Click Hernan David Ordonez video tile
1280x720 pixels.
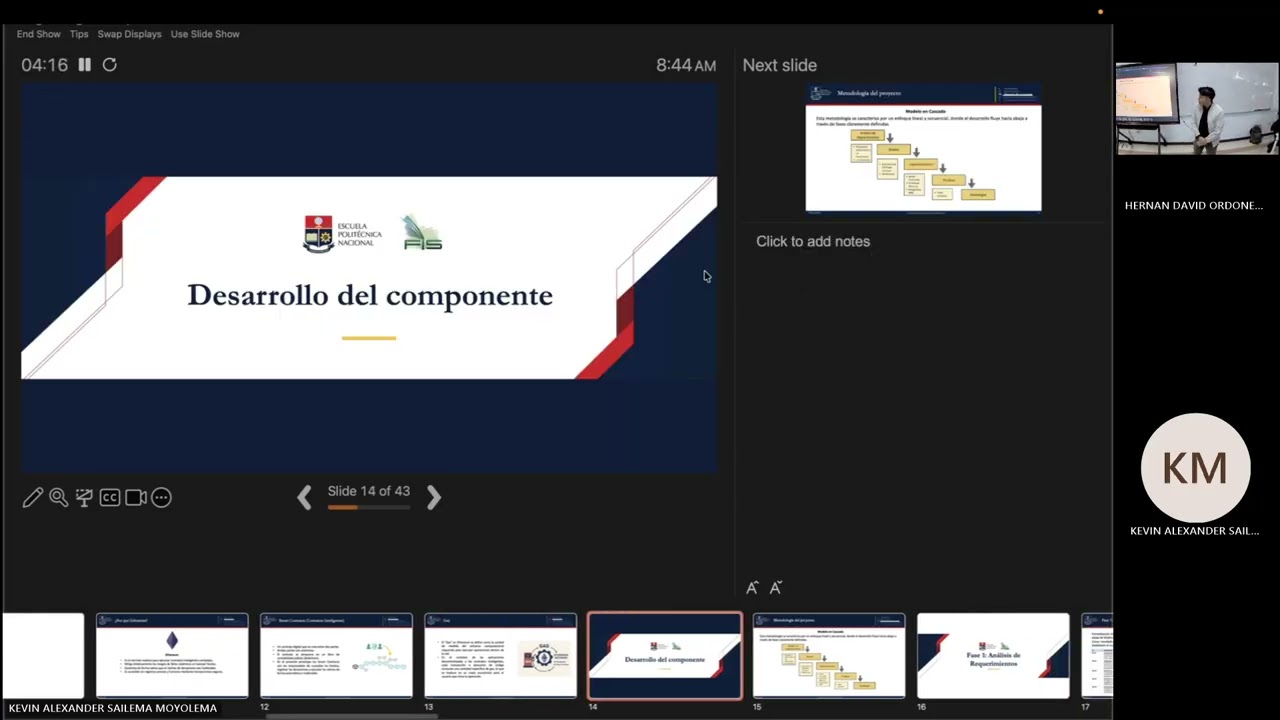[1196, 109]
